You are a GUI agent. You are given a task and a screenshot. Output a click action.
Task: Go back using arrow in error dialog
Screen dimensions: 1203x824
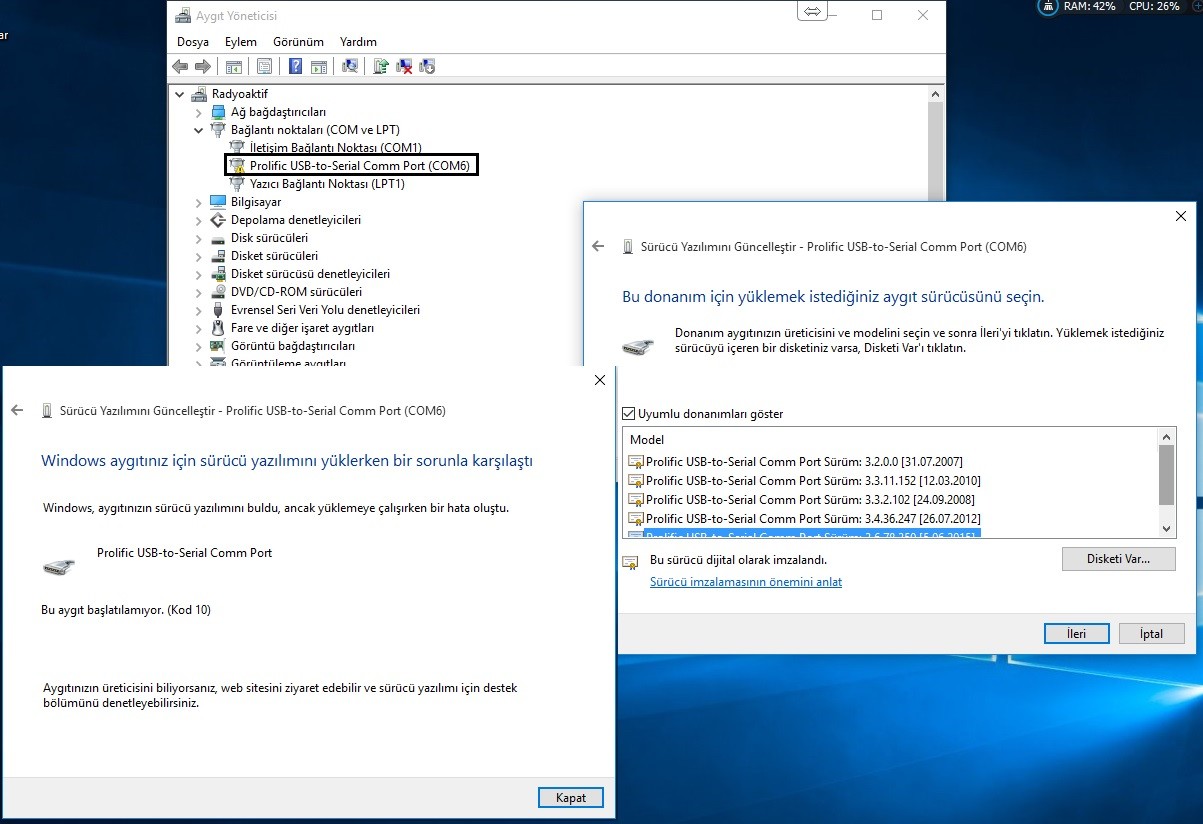pyautogui.click(x=17, y=410)
